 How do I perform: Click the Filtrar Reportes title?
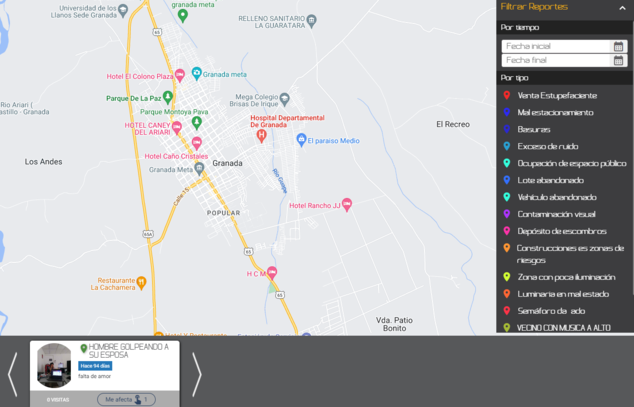tap(534, 7)
